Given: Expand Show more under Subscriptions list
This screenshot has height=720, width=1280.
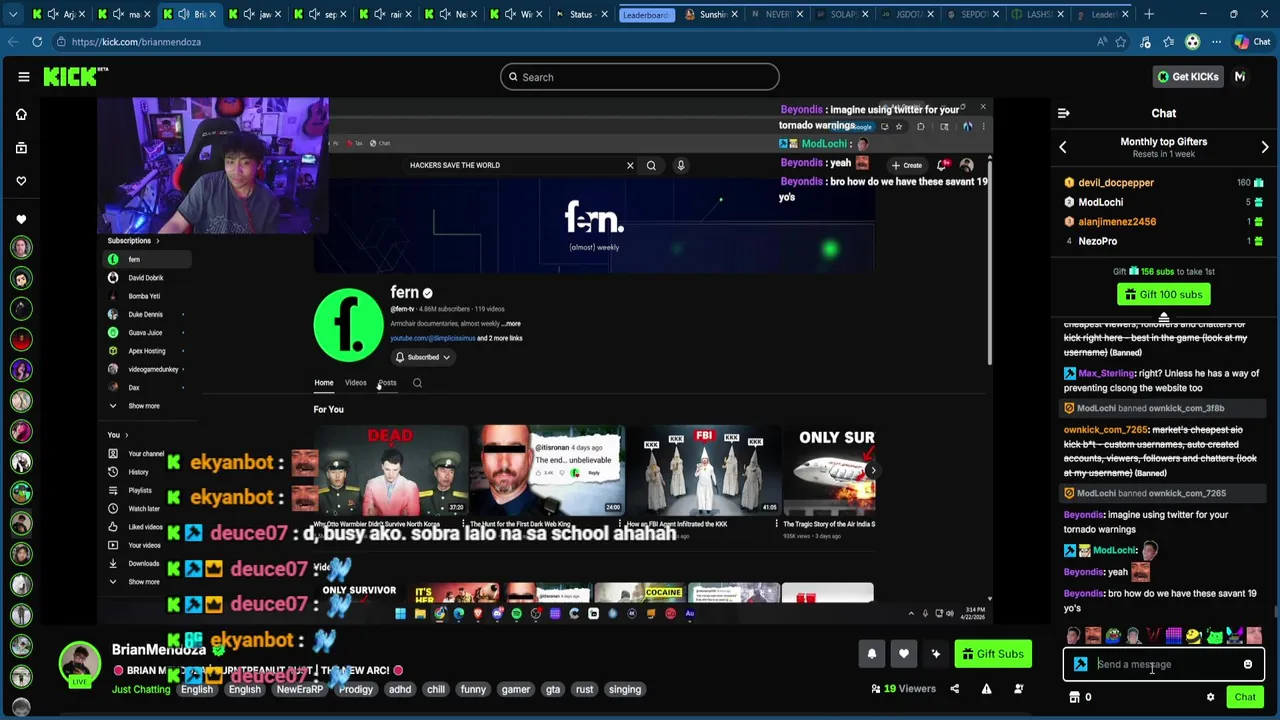Looking at the screenshot, I should pyautogui.click(x=143, y=406).
